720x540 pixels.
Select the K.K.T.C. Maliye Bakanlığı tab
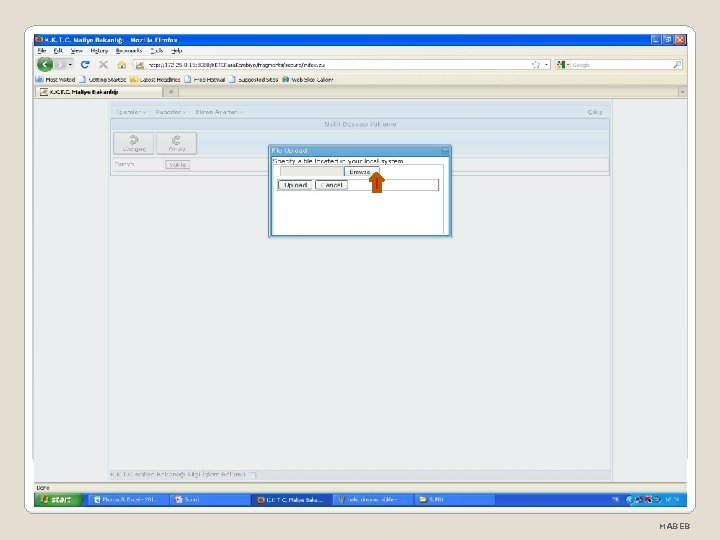(99, 92)
